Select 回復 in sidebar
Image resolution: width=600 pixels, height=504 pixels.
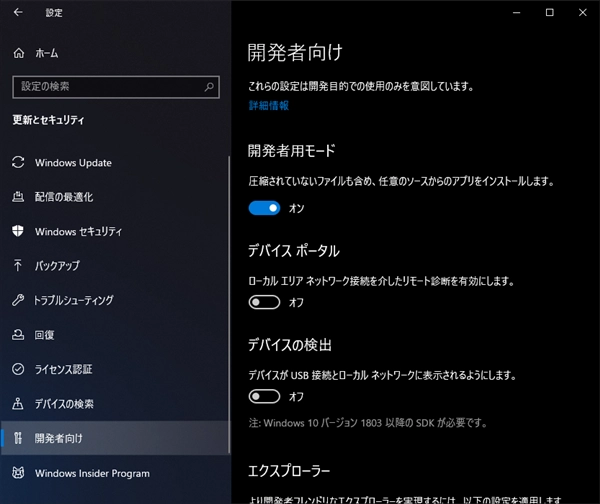[x=115, y=335]
